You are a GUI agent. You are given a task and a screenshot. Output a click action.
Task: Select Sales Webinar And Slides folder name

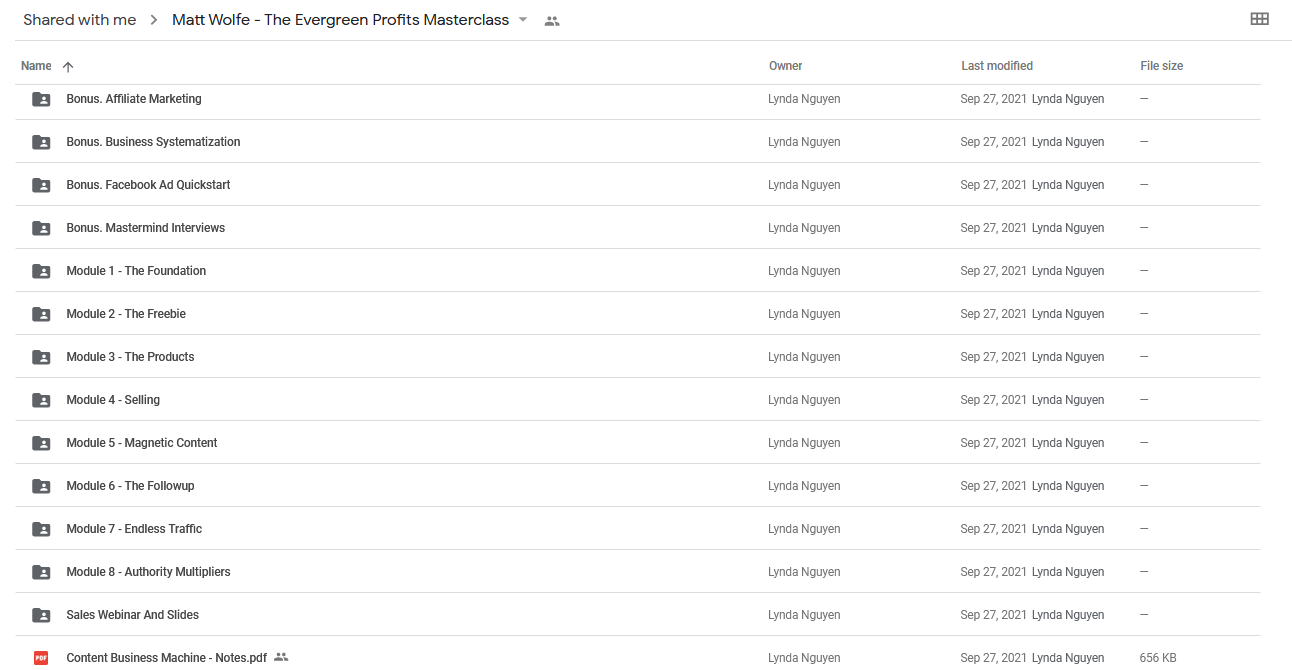133,615
